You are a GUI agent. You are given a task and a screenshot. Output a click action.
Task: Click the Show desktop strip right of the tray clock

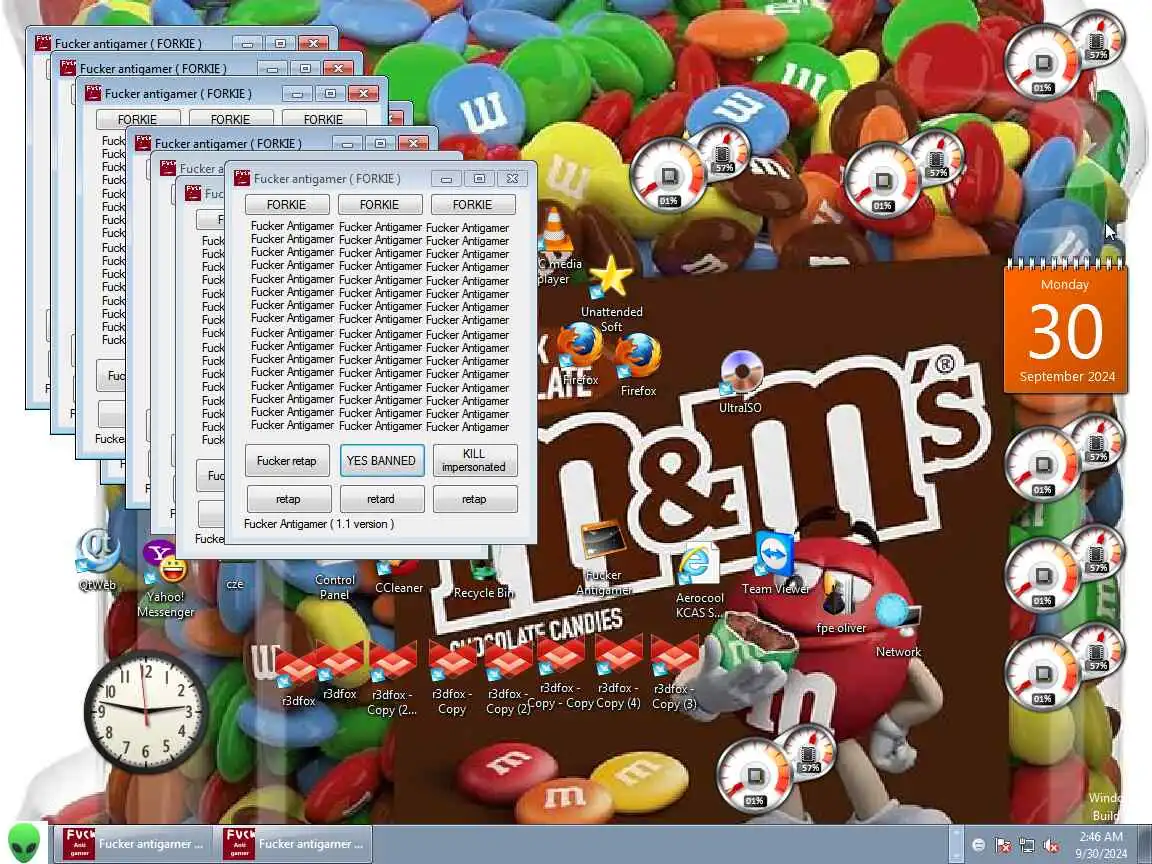click(1144, 843)
